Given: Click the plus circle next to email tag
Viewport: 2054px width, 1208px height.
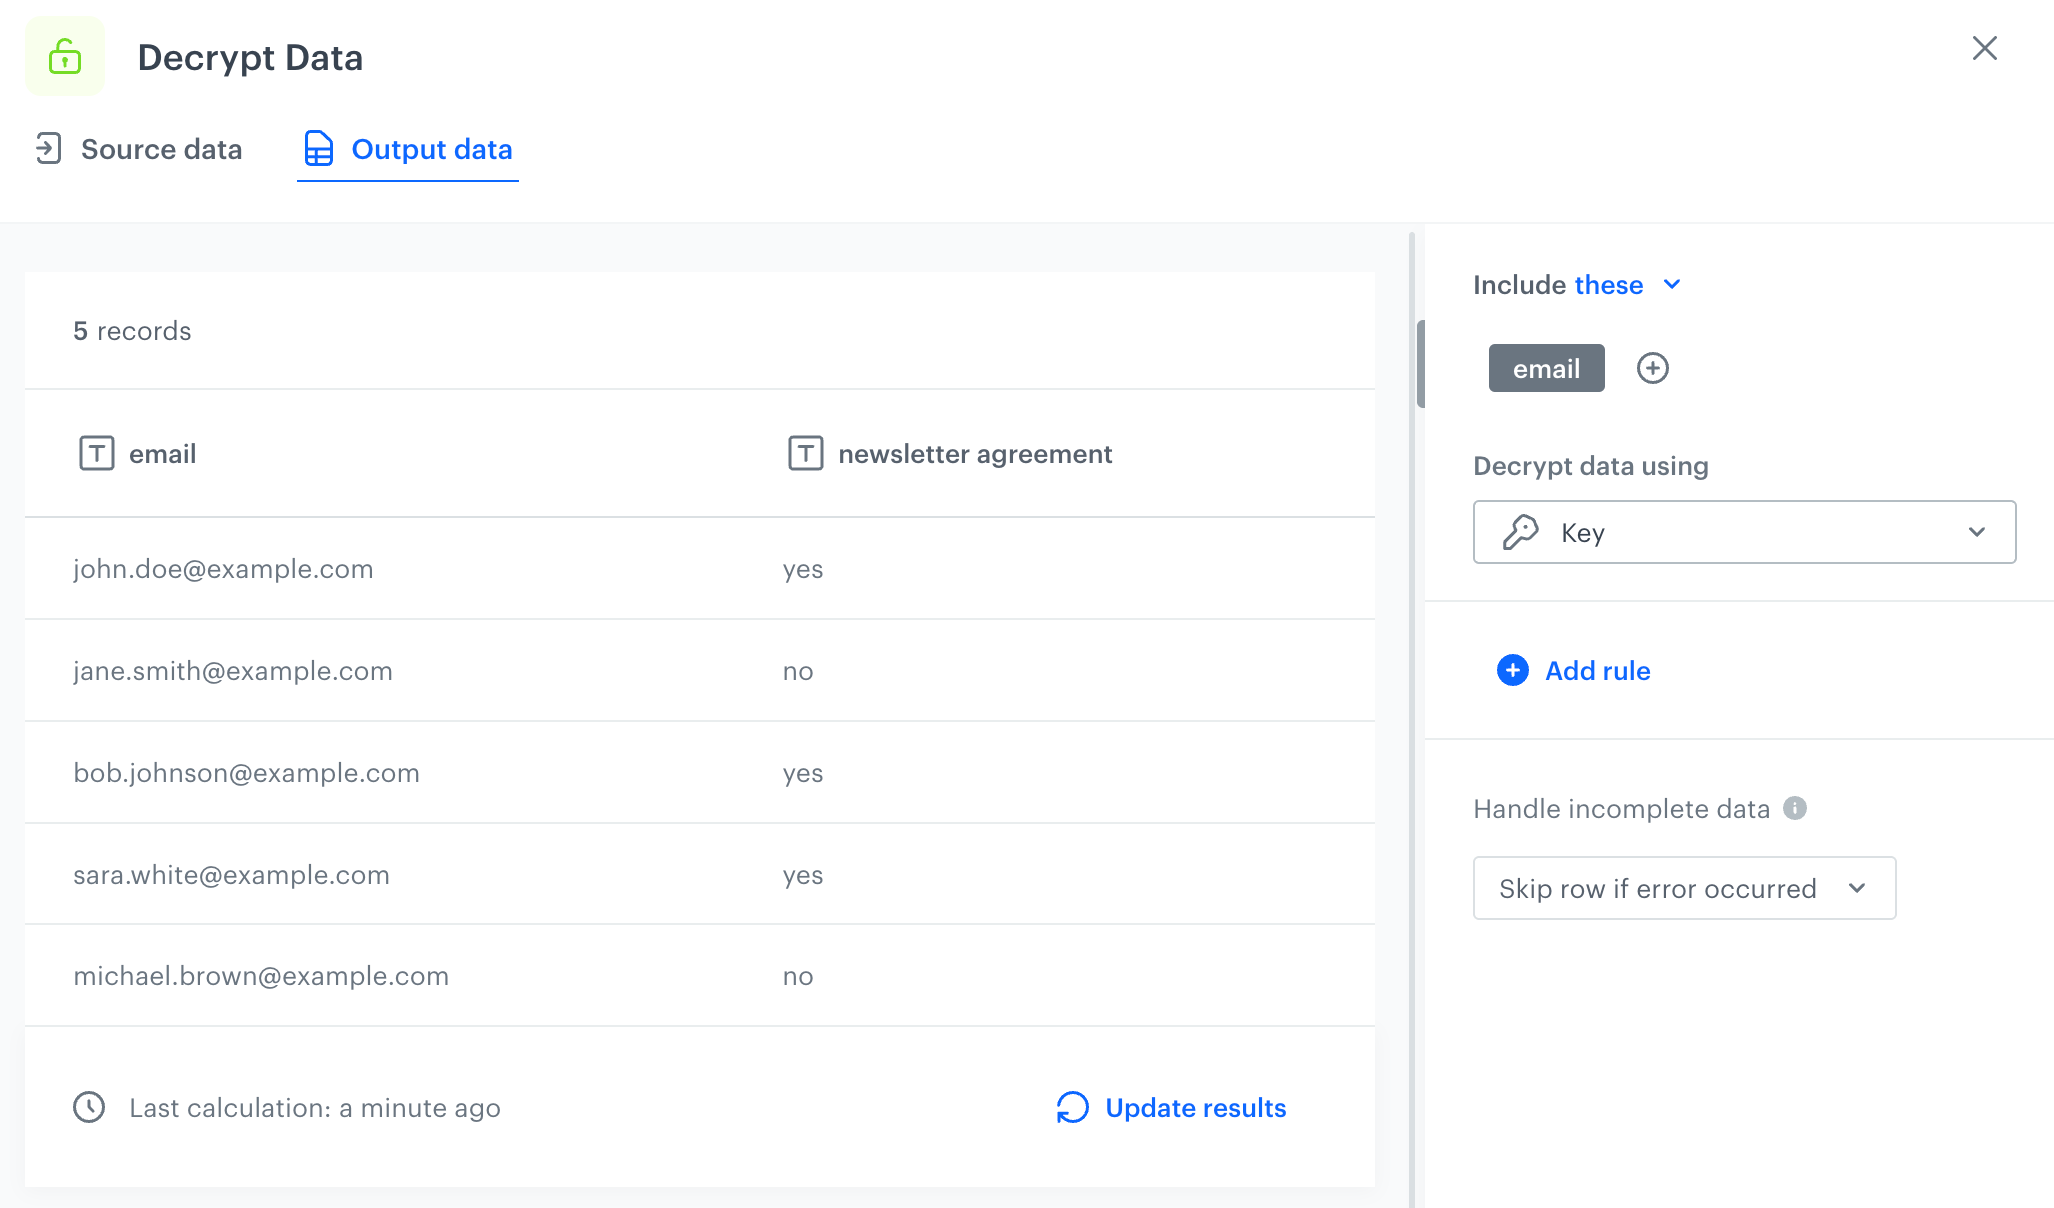Looking at the screenshot, I should tap(1652, 368).
